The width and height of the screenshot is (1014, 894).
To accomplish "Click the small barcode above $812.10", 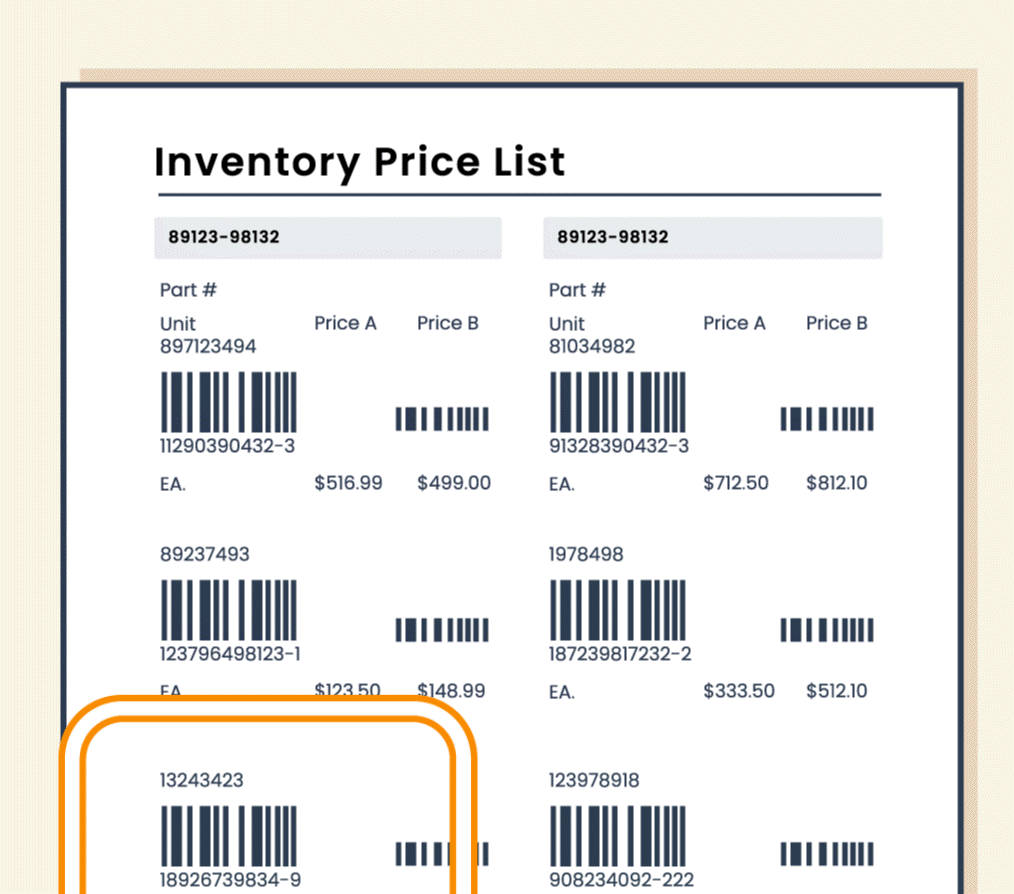I will coord(826,419).
